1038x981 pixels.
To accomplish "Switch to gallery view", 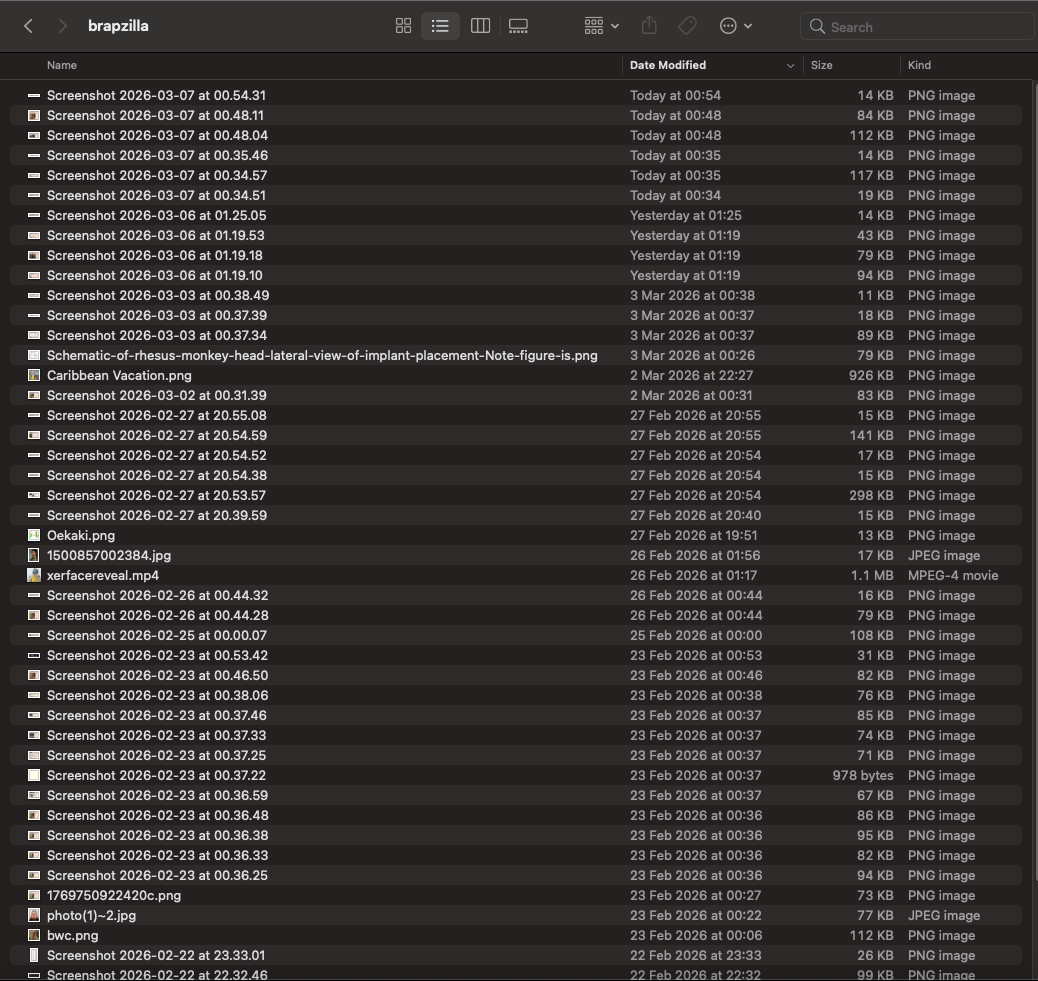I will 518,26.
